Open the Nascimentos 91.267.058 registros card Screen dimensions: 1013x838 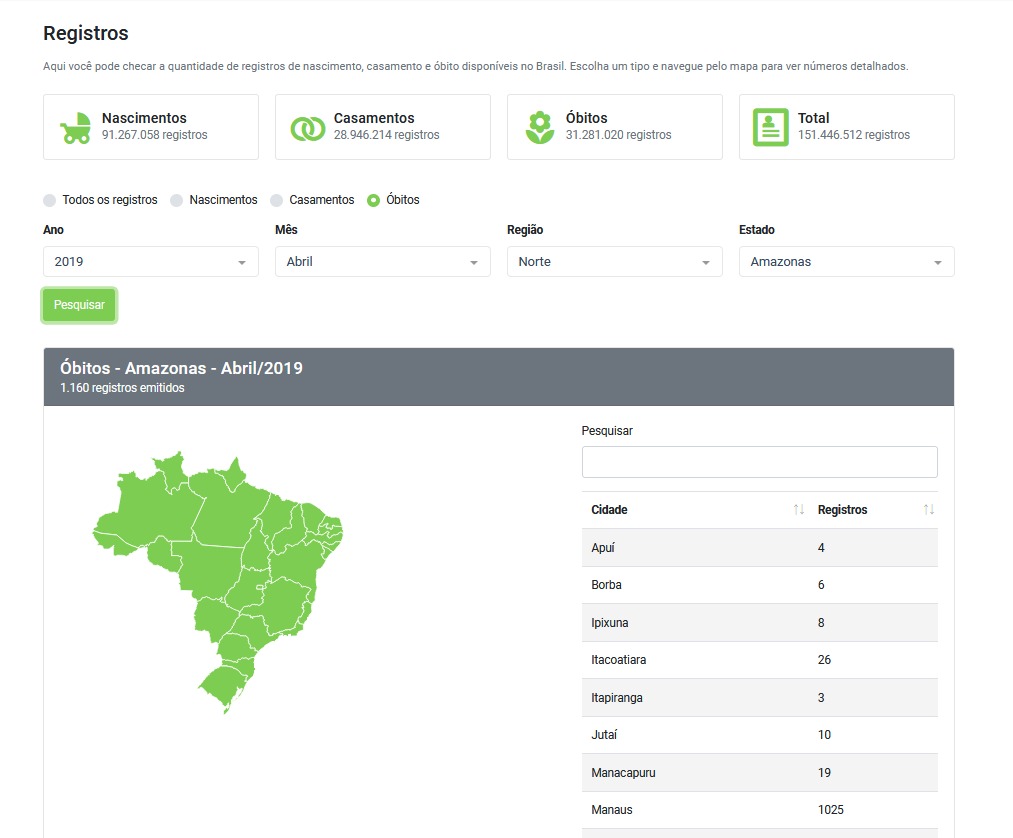coord(151,127)
